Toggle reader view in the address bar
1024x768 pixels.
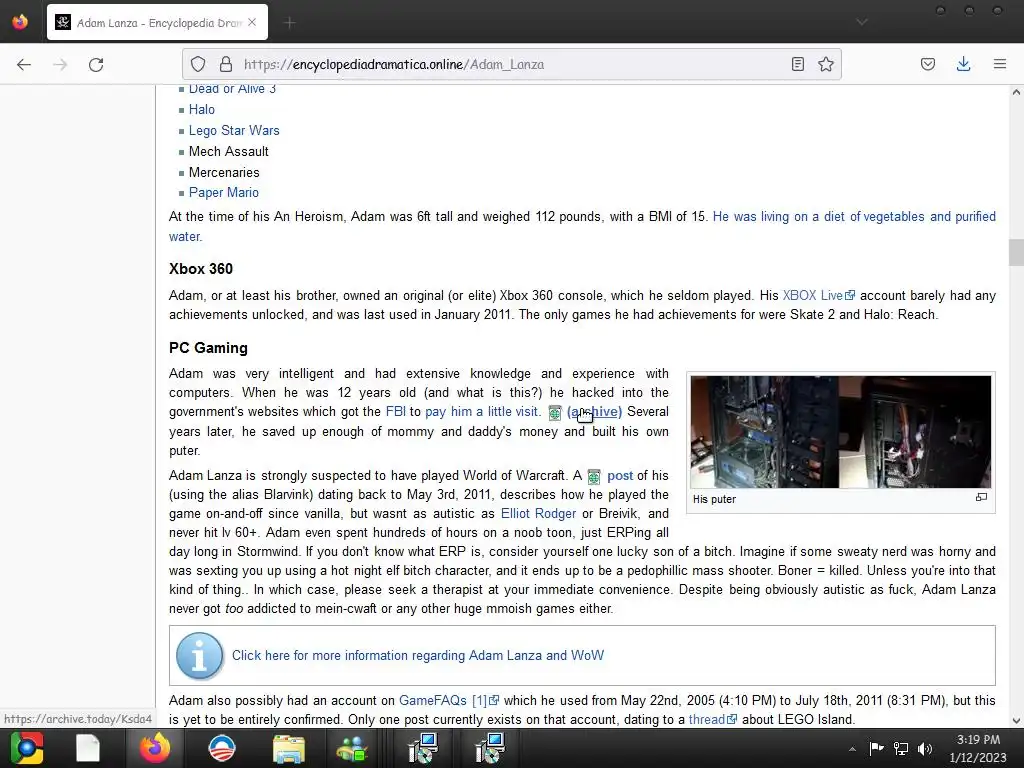797,64
